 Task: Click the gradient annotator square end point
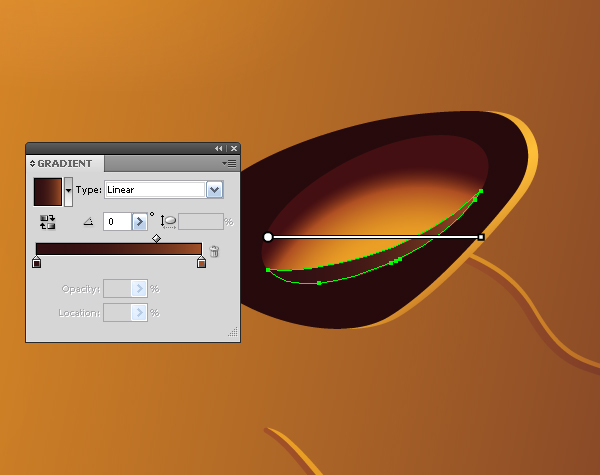(481, 237)
